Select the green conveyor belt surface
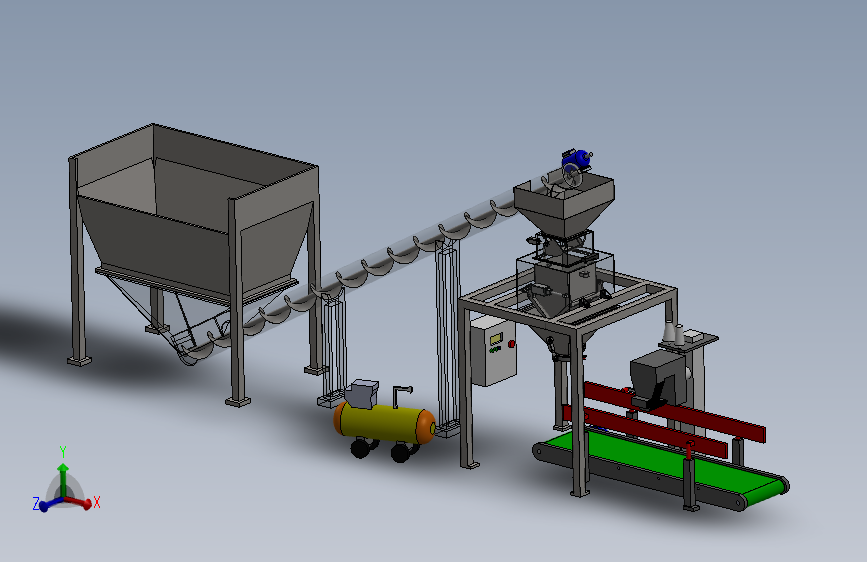 coord(664,462)
